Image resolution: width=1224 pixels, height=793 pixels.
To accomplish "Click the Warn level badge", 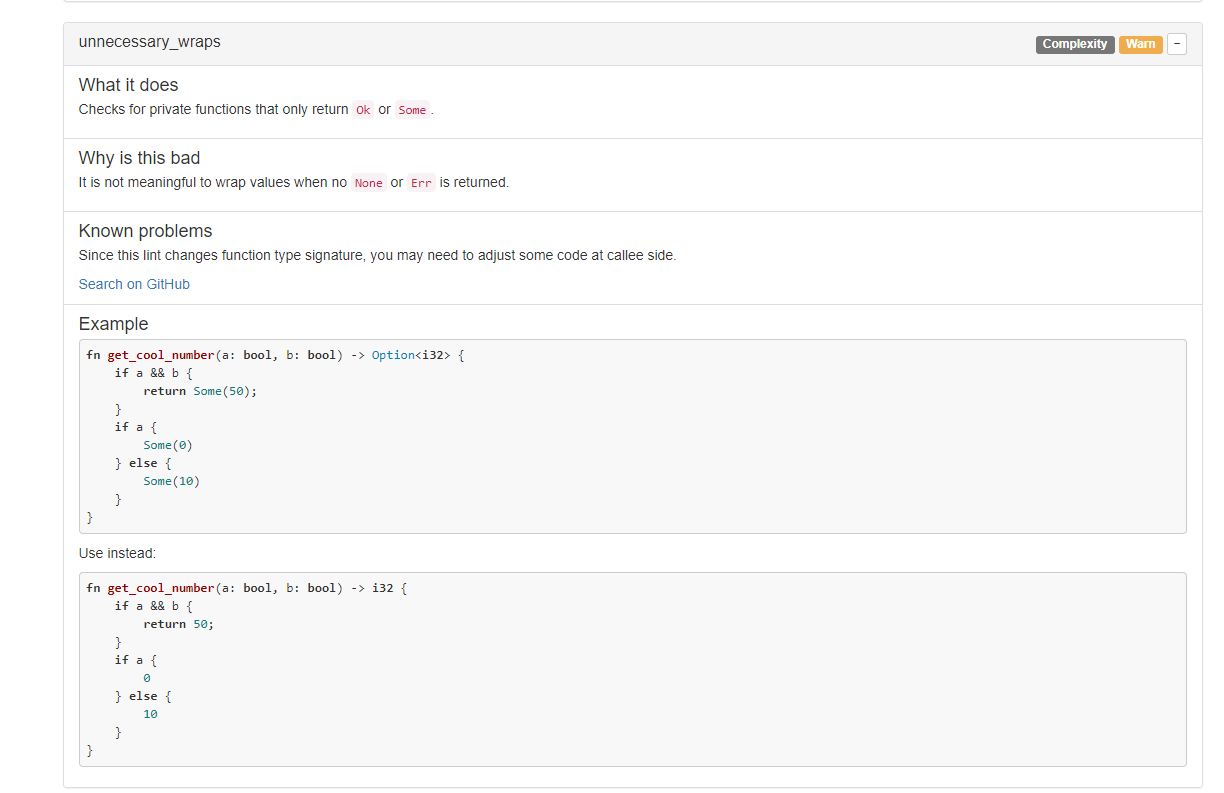I will coord(1140,44).
